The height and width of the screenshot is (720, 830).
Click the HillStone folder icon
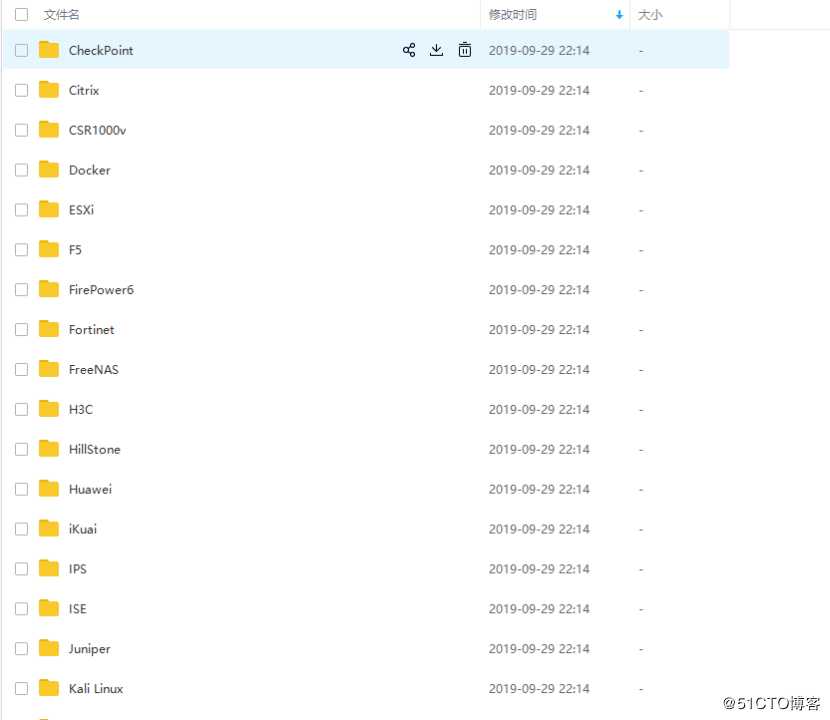[49, 448]
